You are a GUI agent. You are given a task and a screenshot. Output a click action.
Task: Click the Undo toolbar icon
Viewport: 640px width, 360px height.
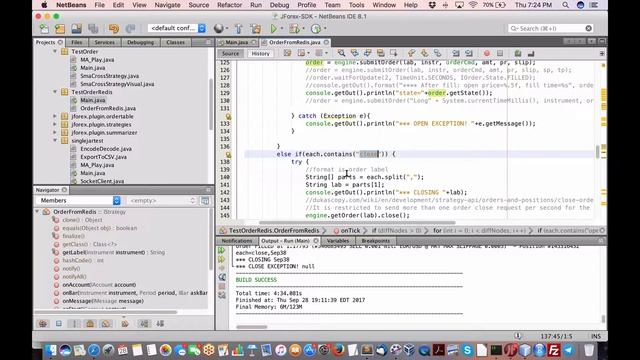point(114,29)
